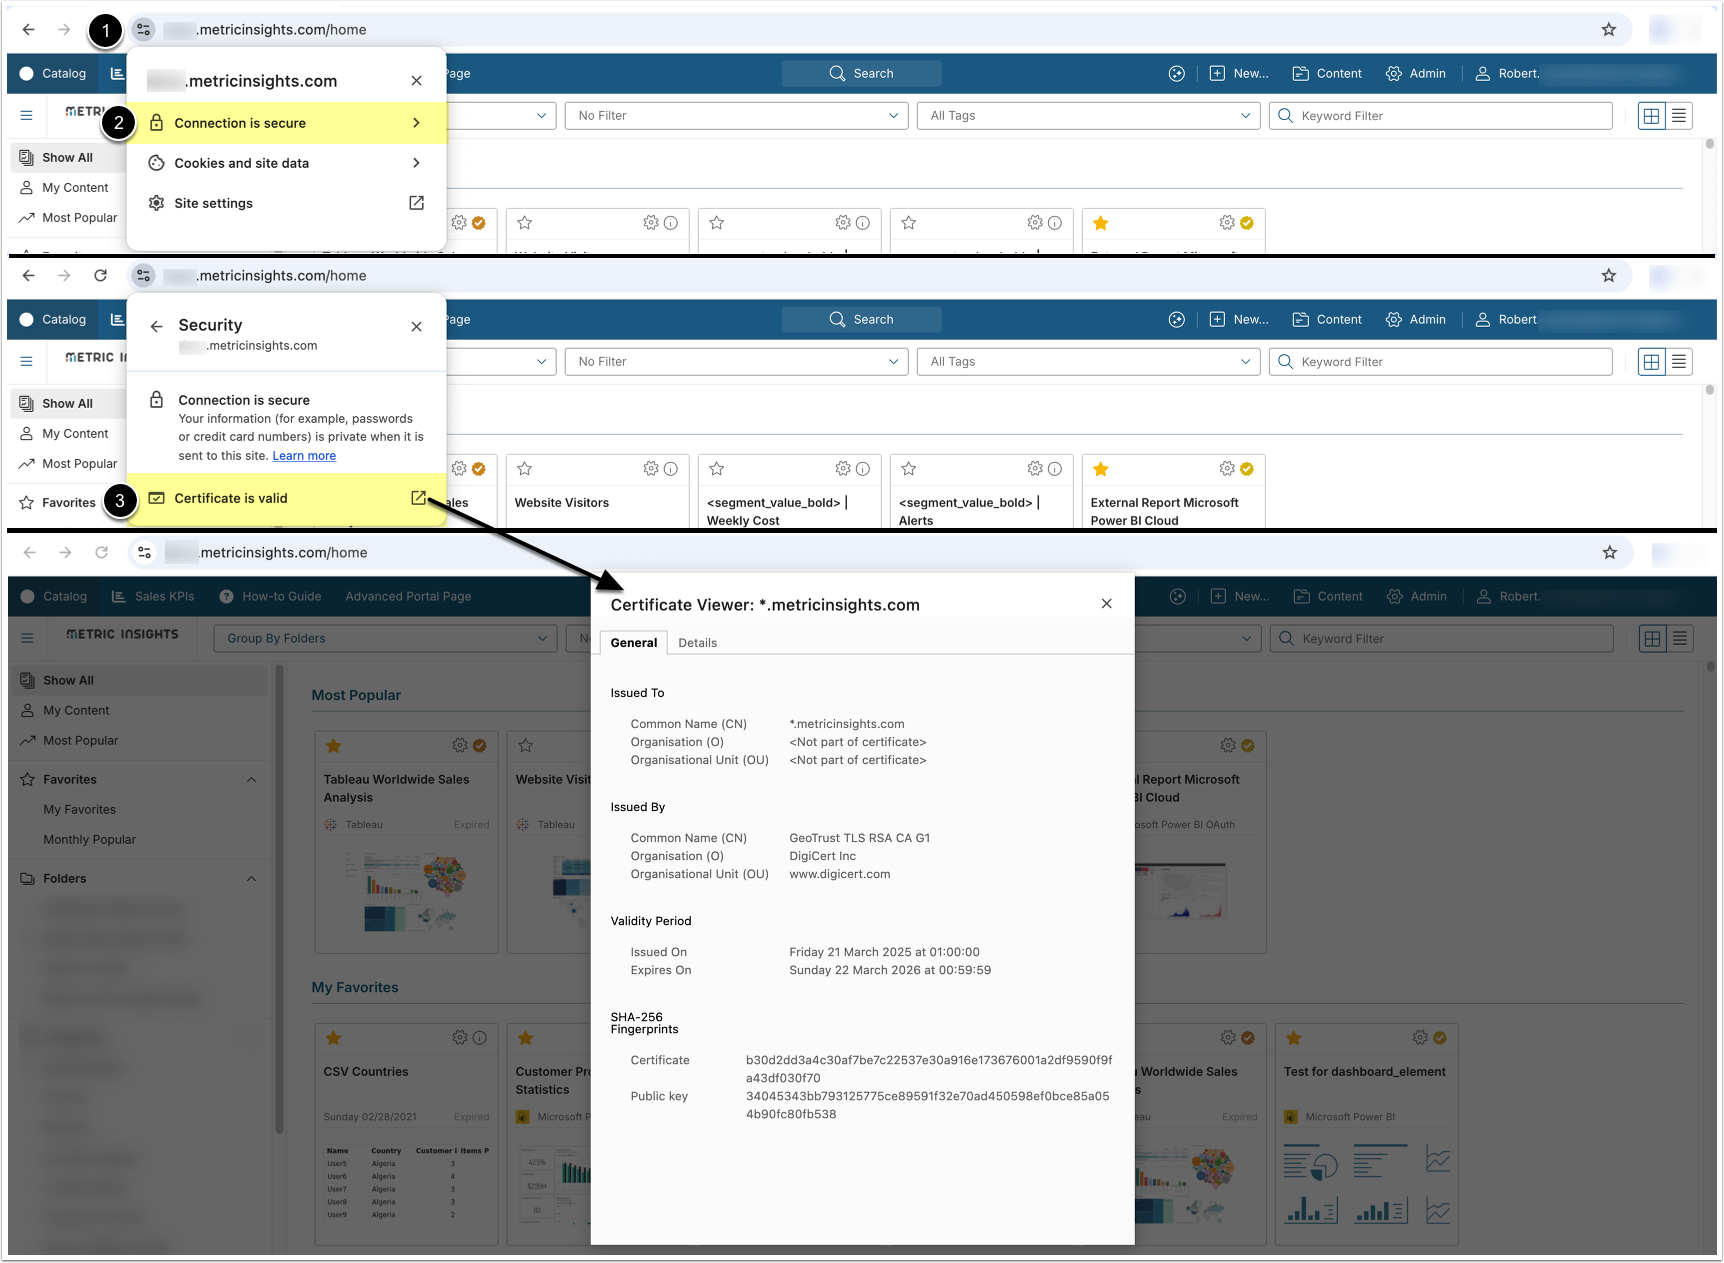Open the No Filter dropdown in the site-info menu screenshot

point(737,116)
